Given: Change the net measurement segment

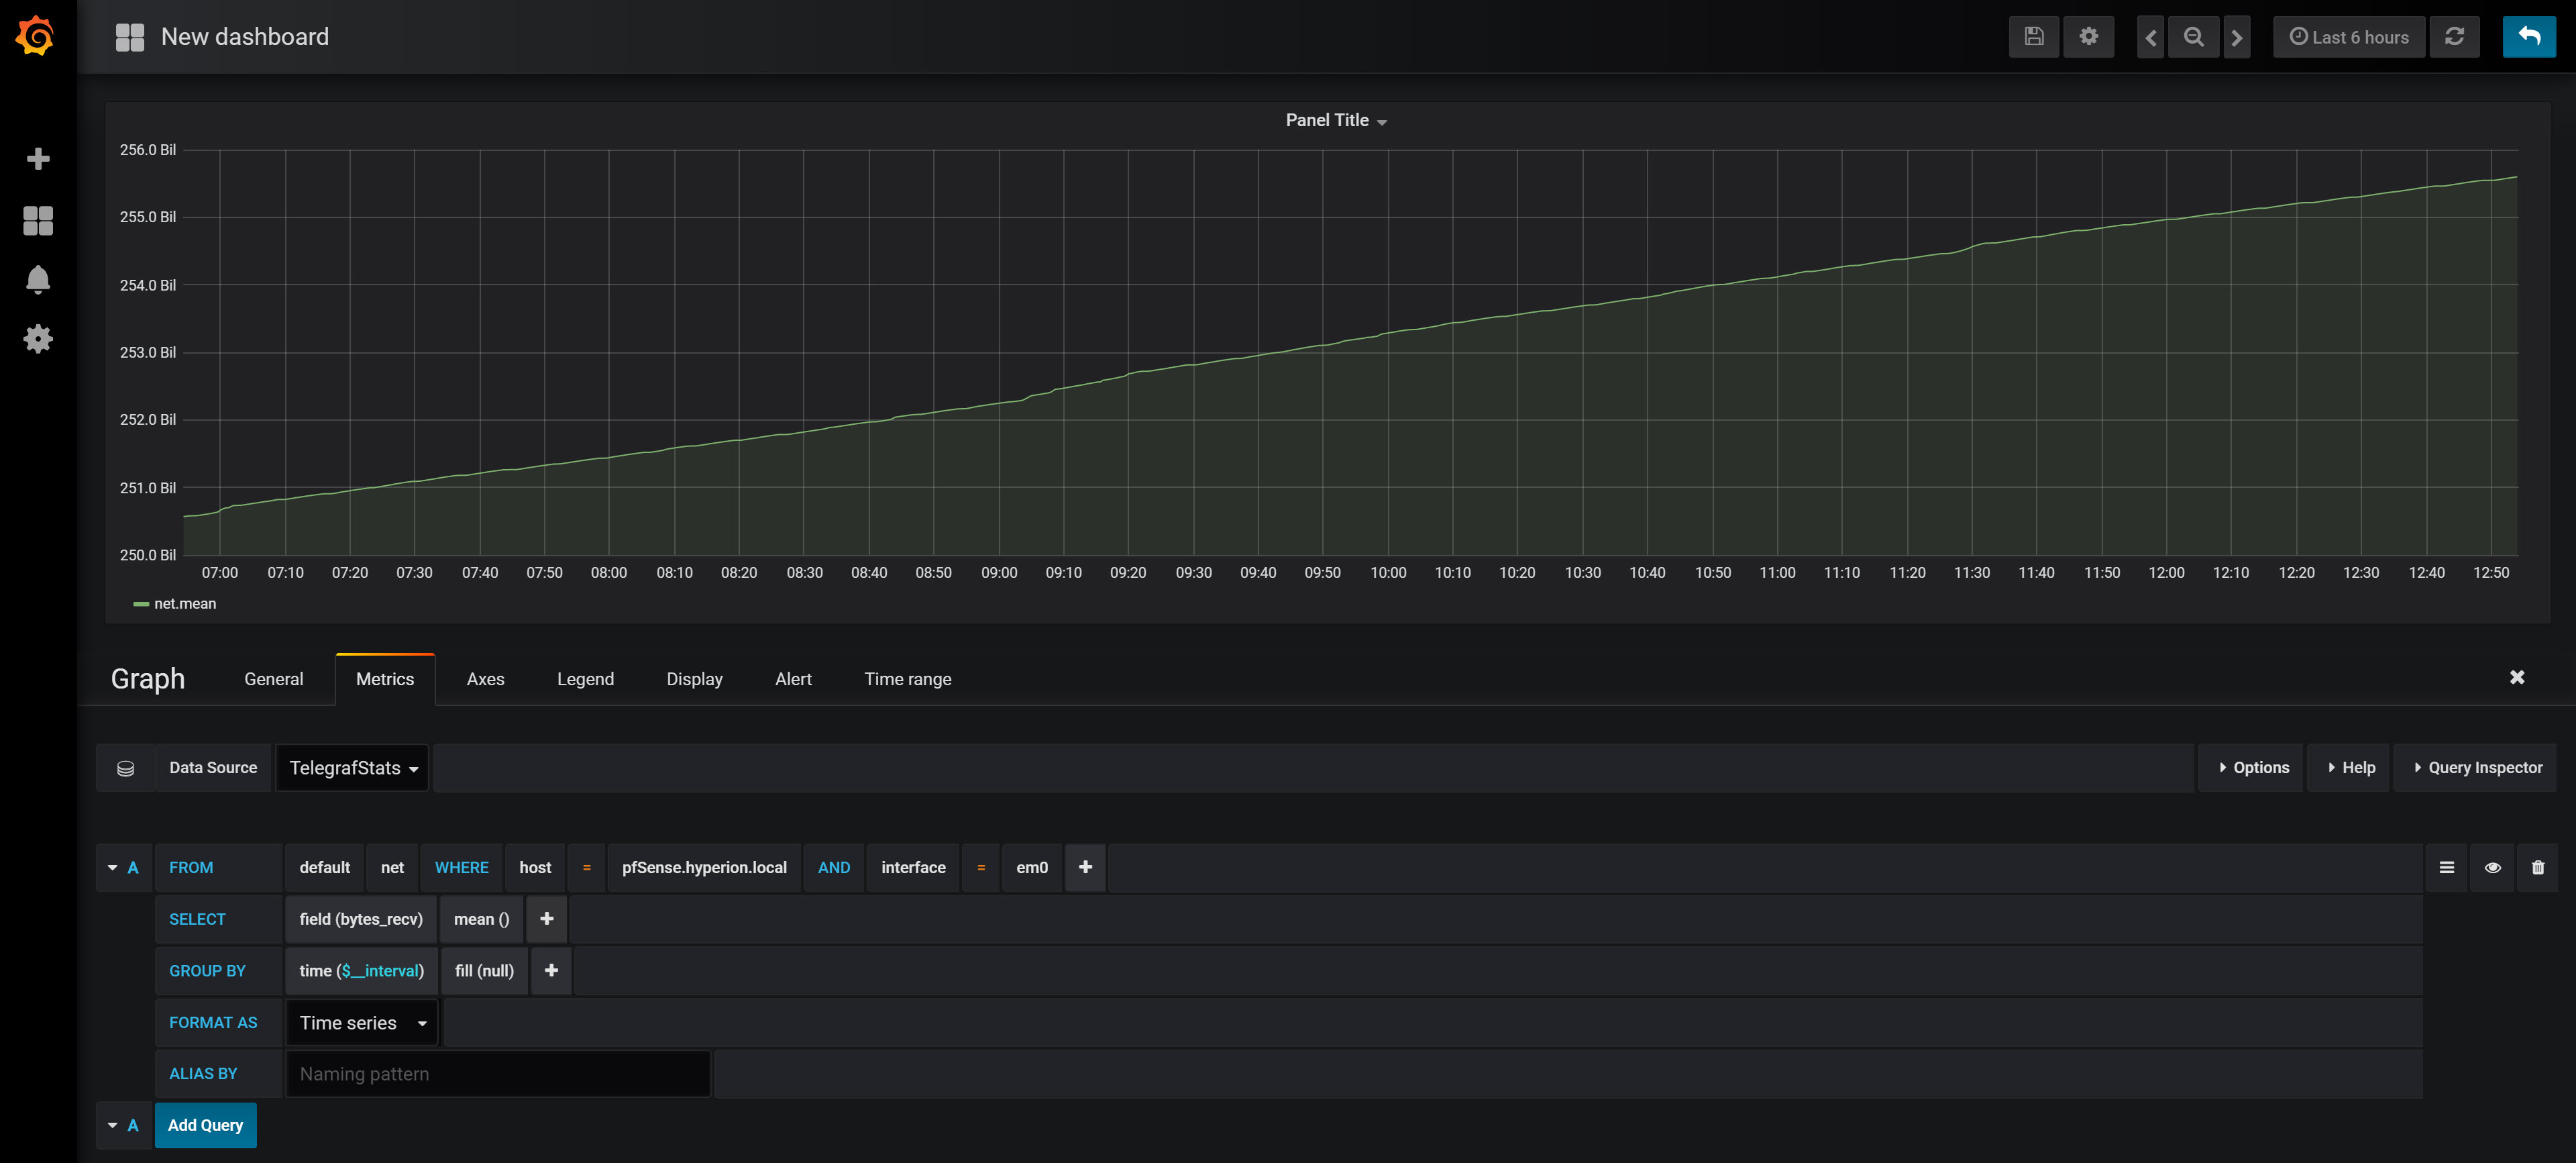Looking at the screenshot, I should tap(392, 868).
